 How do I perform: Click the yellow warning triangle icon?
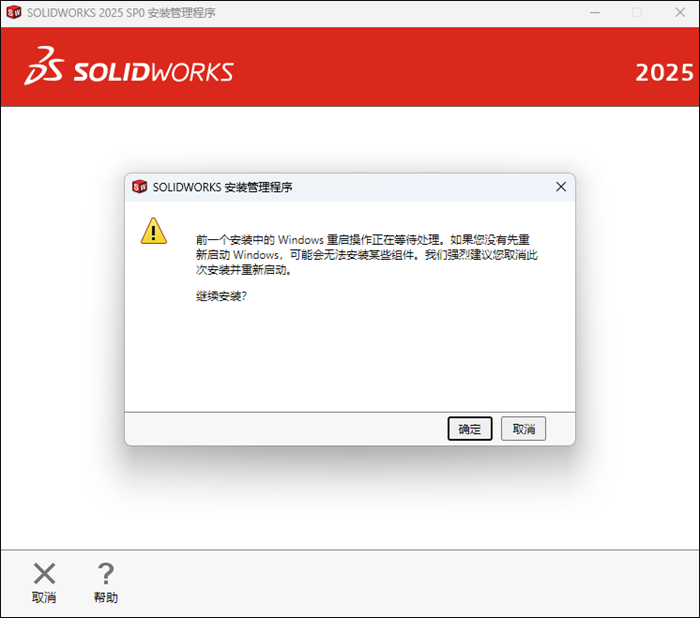click(154, 231)
